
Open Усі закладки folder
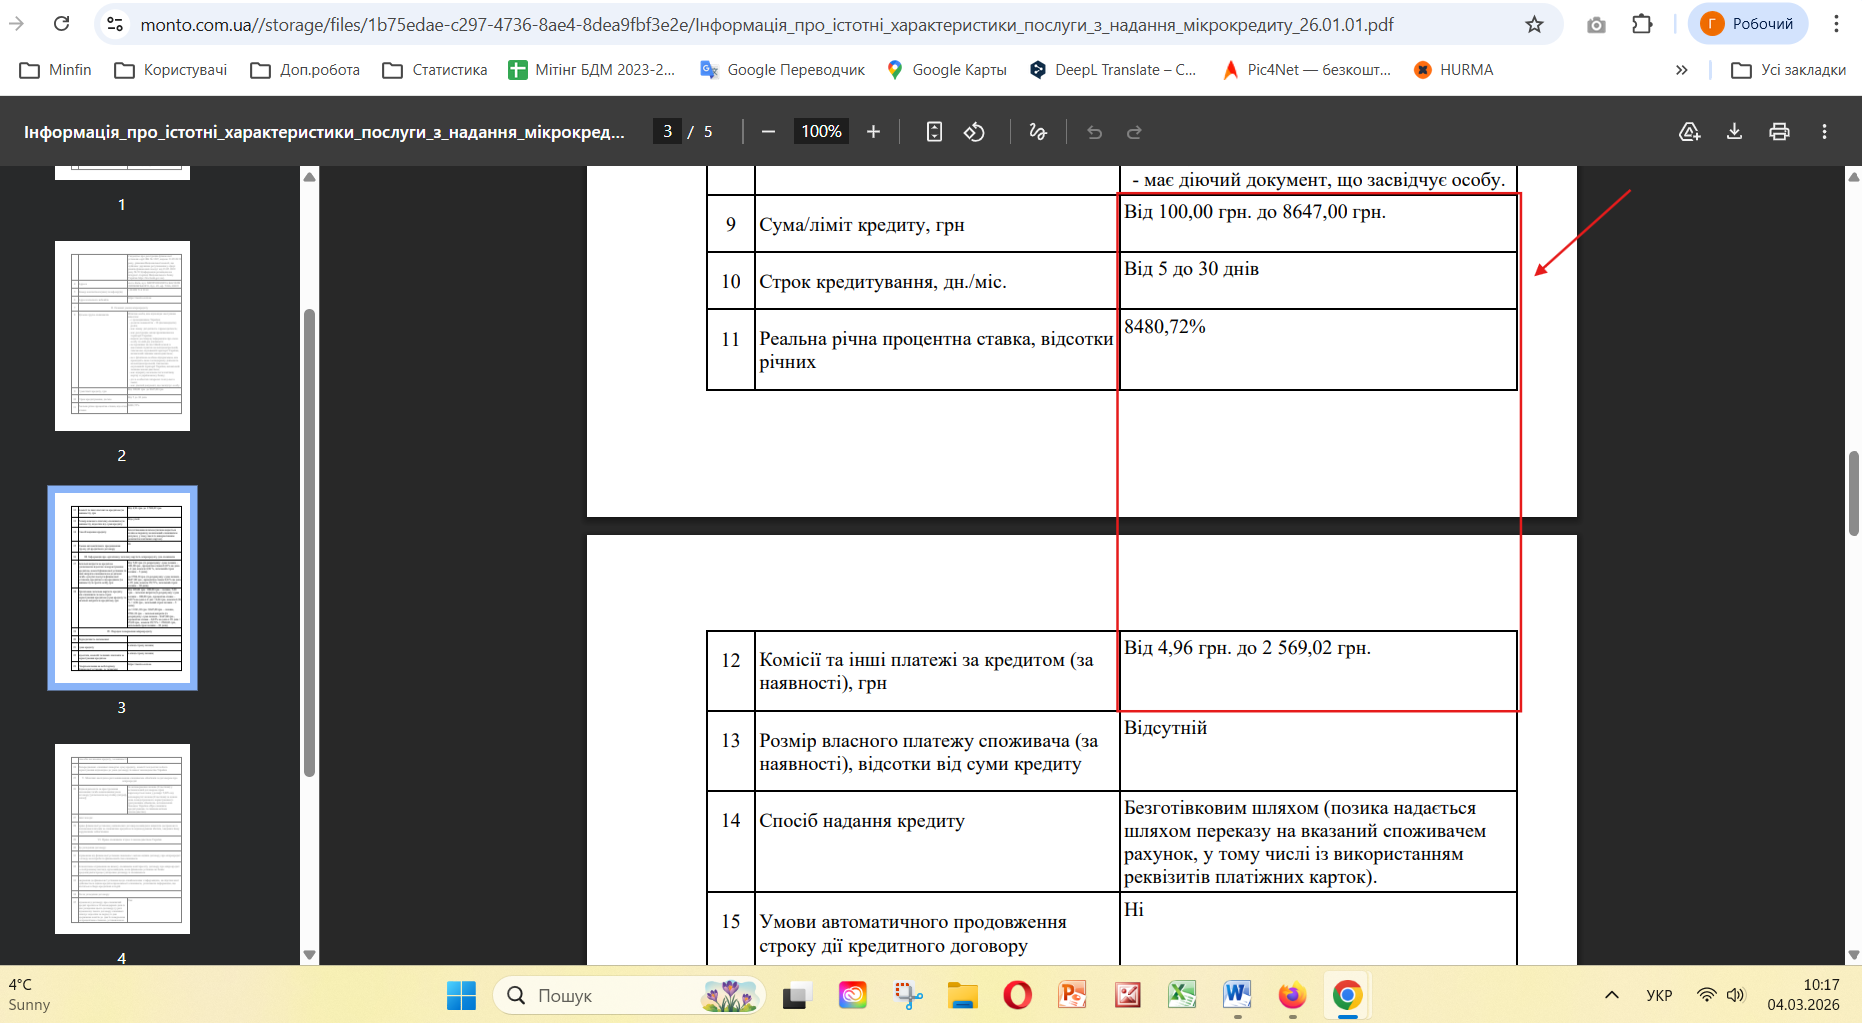pos(1789,70)
